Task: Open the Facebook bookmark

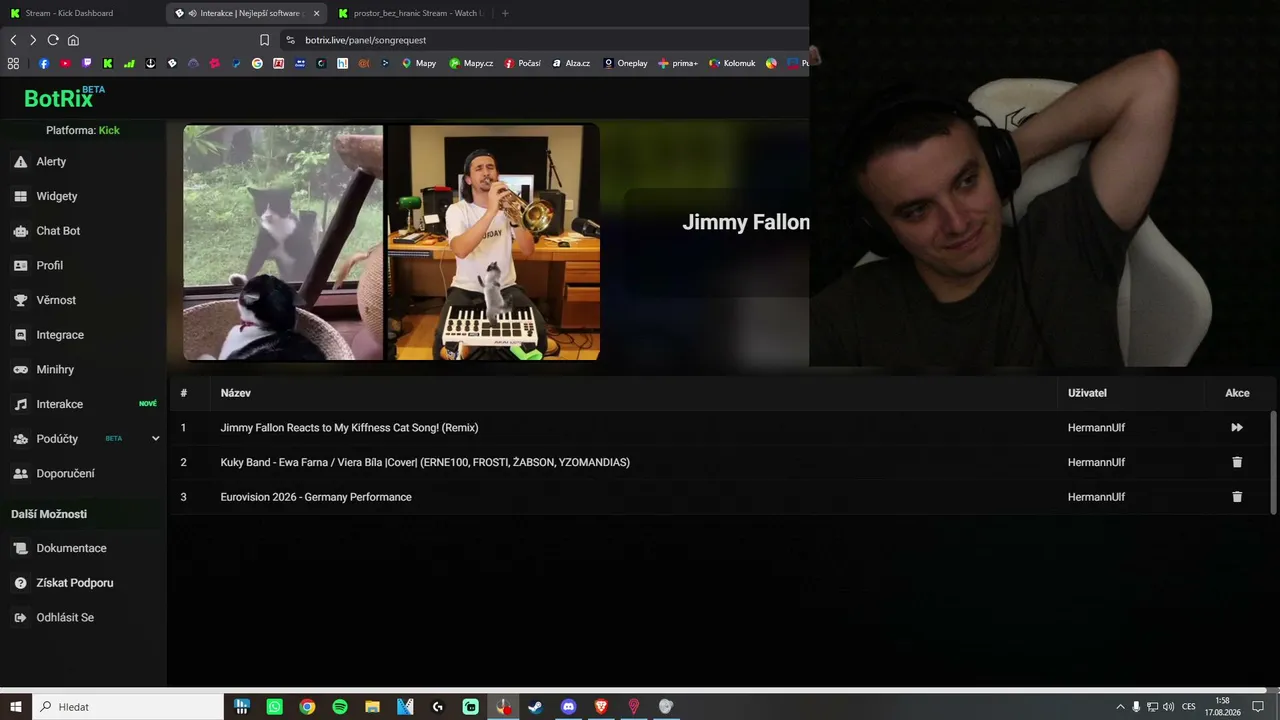Action: 44,63
